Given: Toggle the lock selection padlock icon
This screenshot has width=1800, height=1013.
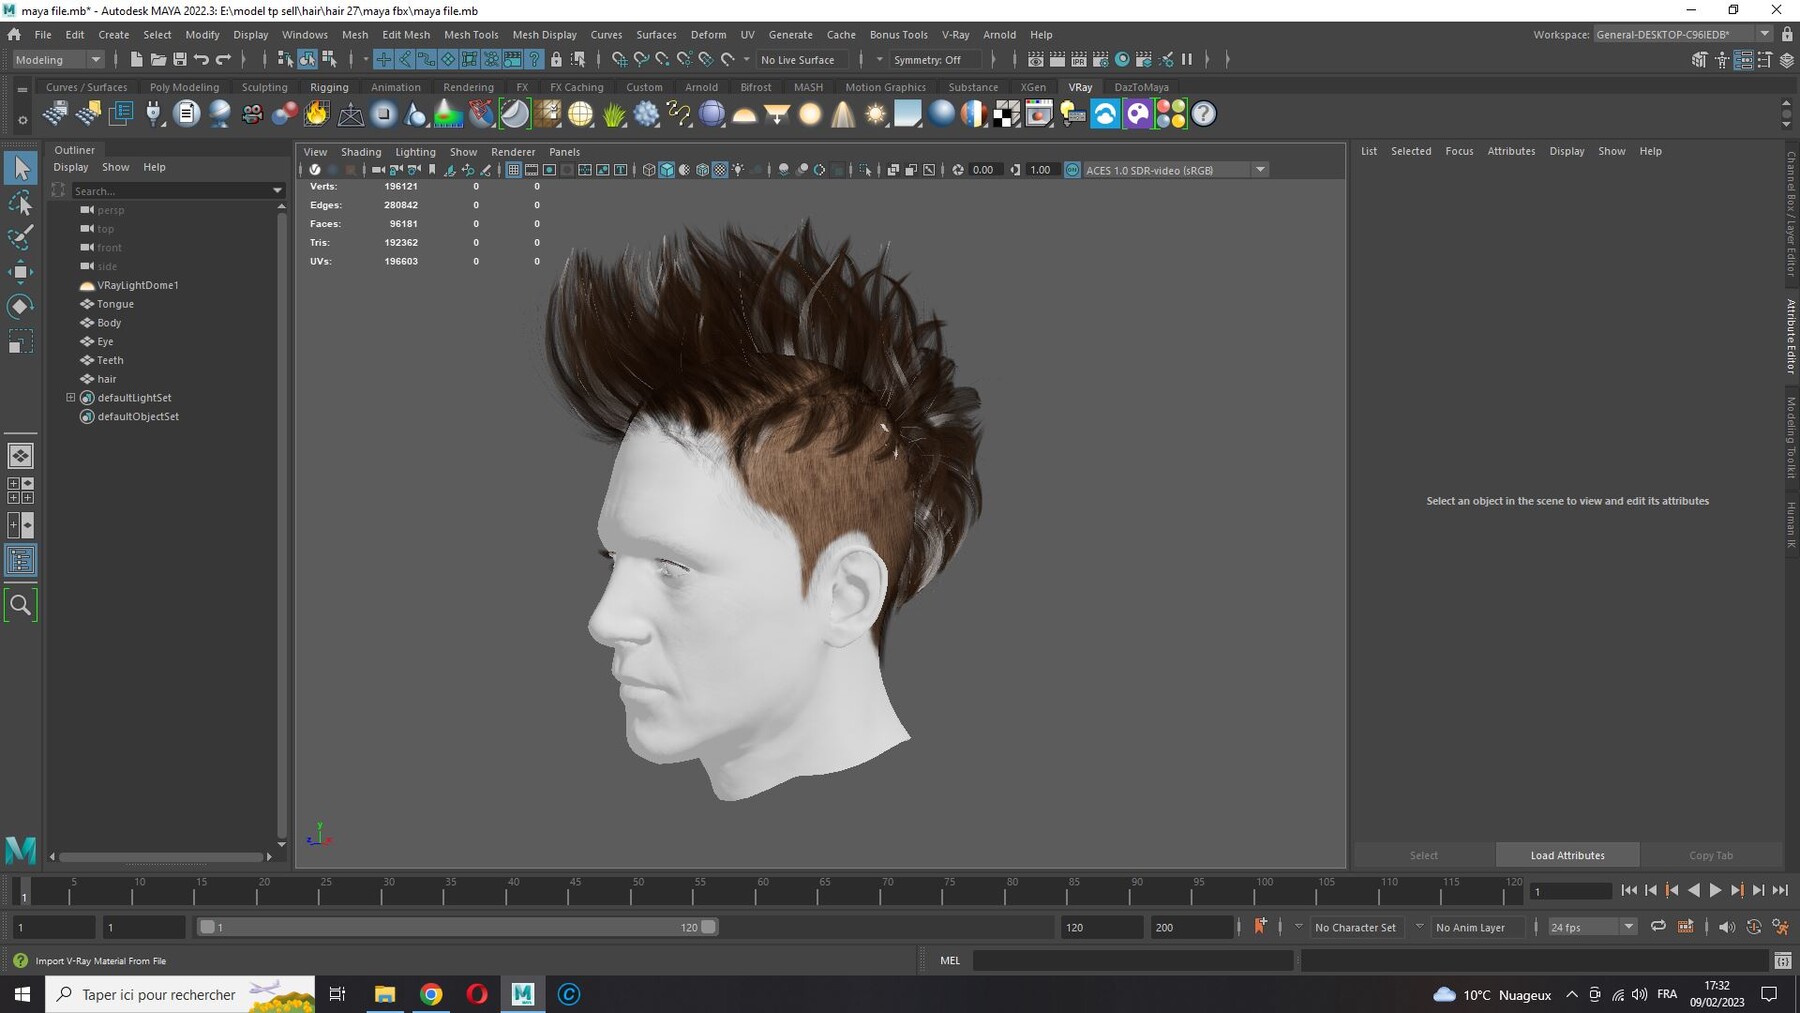Looking at the screenshot, I should 556,60.
